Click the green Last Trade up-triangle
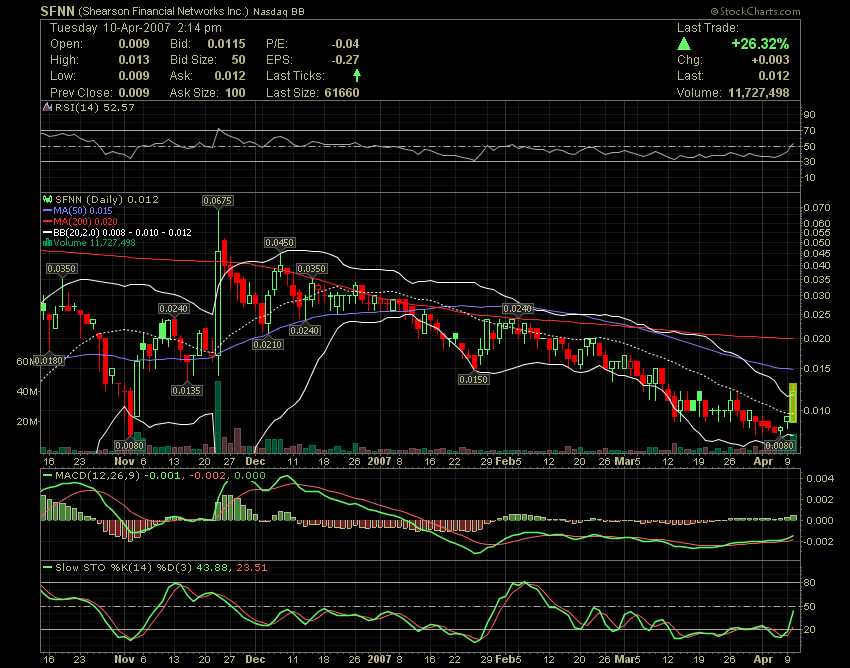This screenshot has height=668, width=850. pyautogui.click(x=684, y=43)
